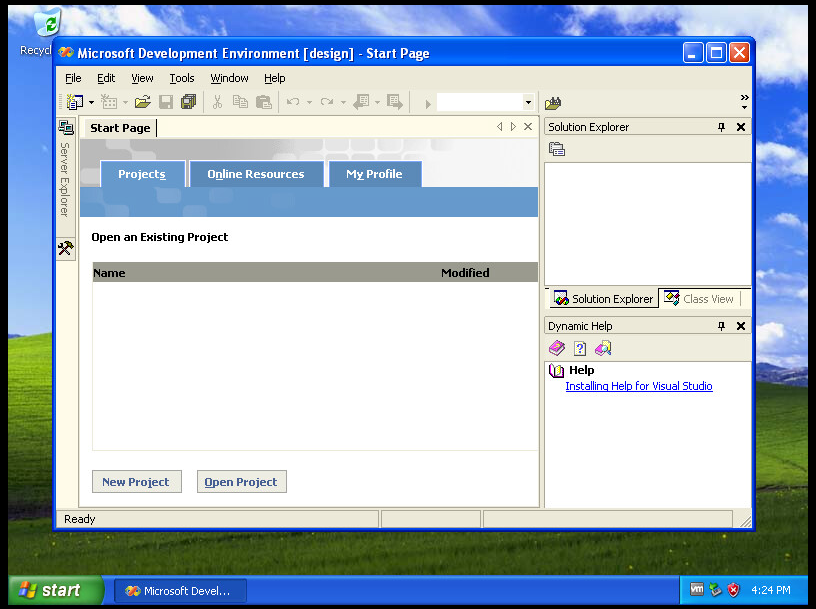Open the File menu

[x=73, y=78]
